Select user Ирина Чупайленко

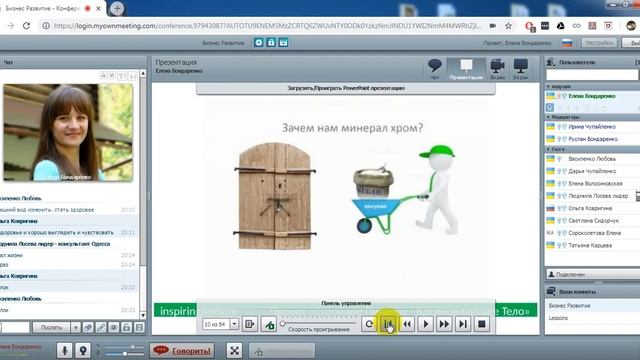click(x=593, y=127)
